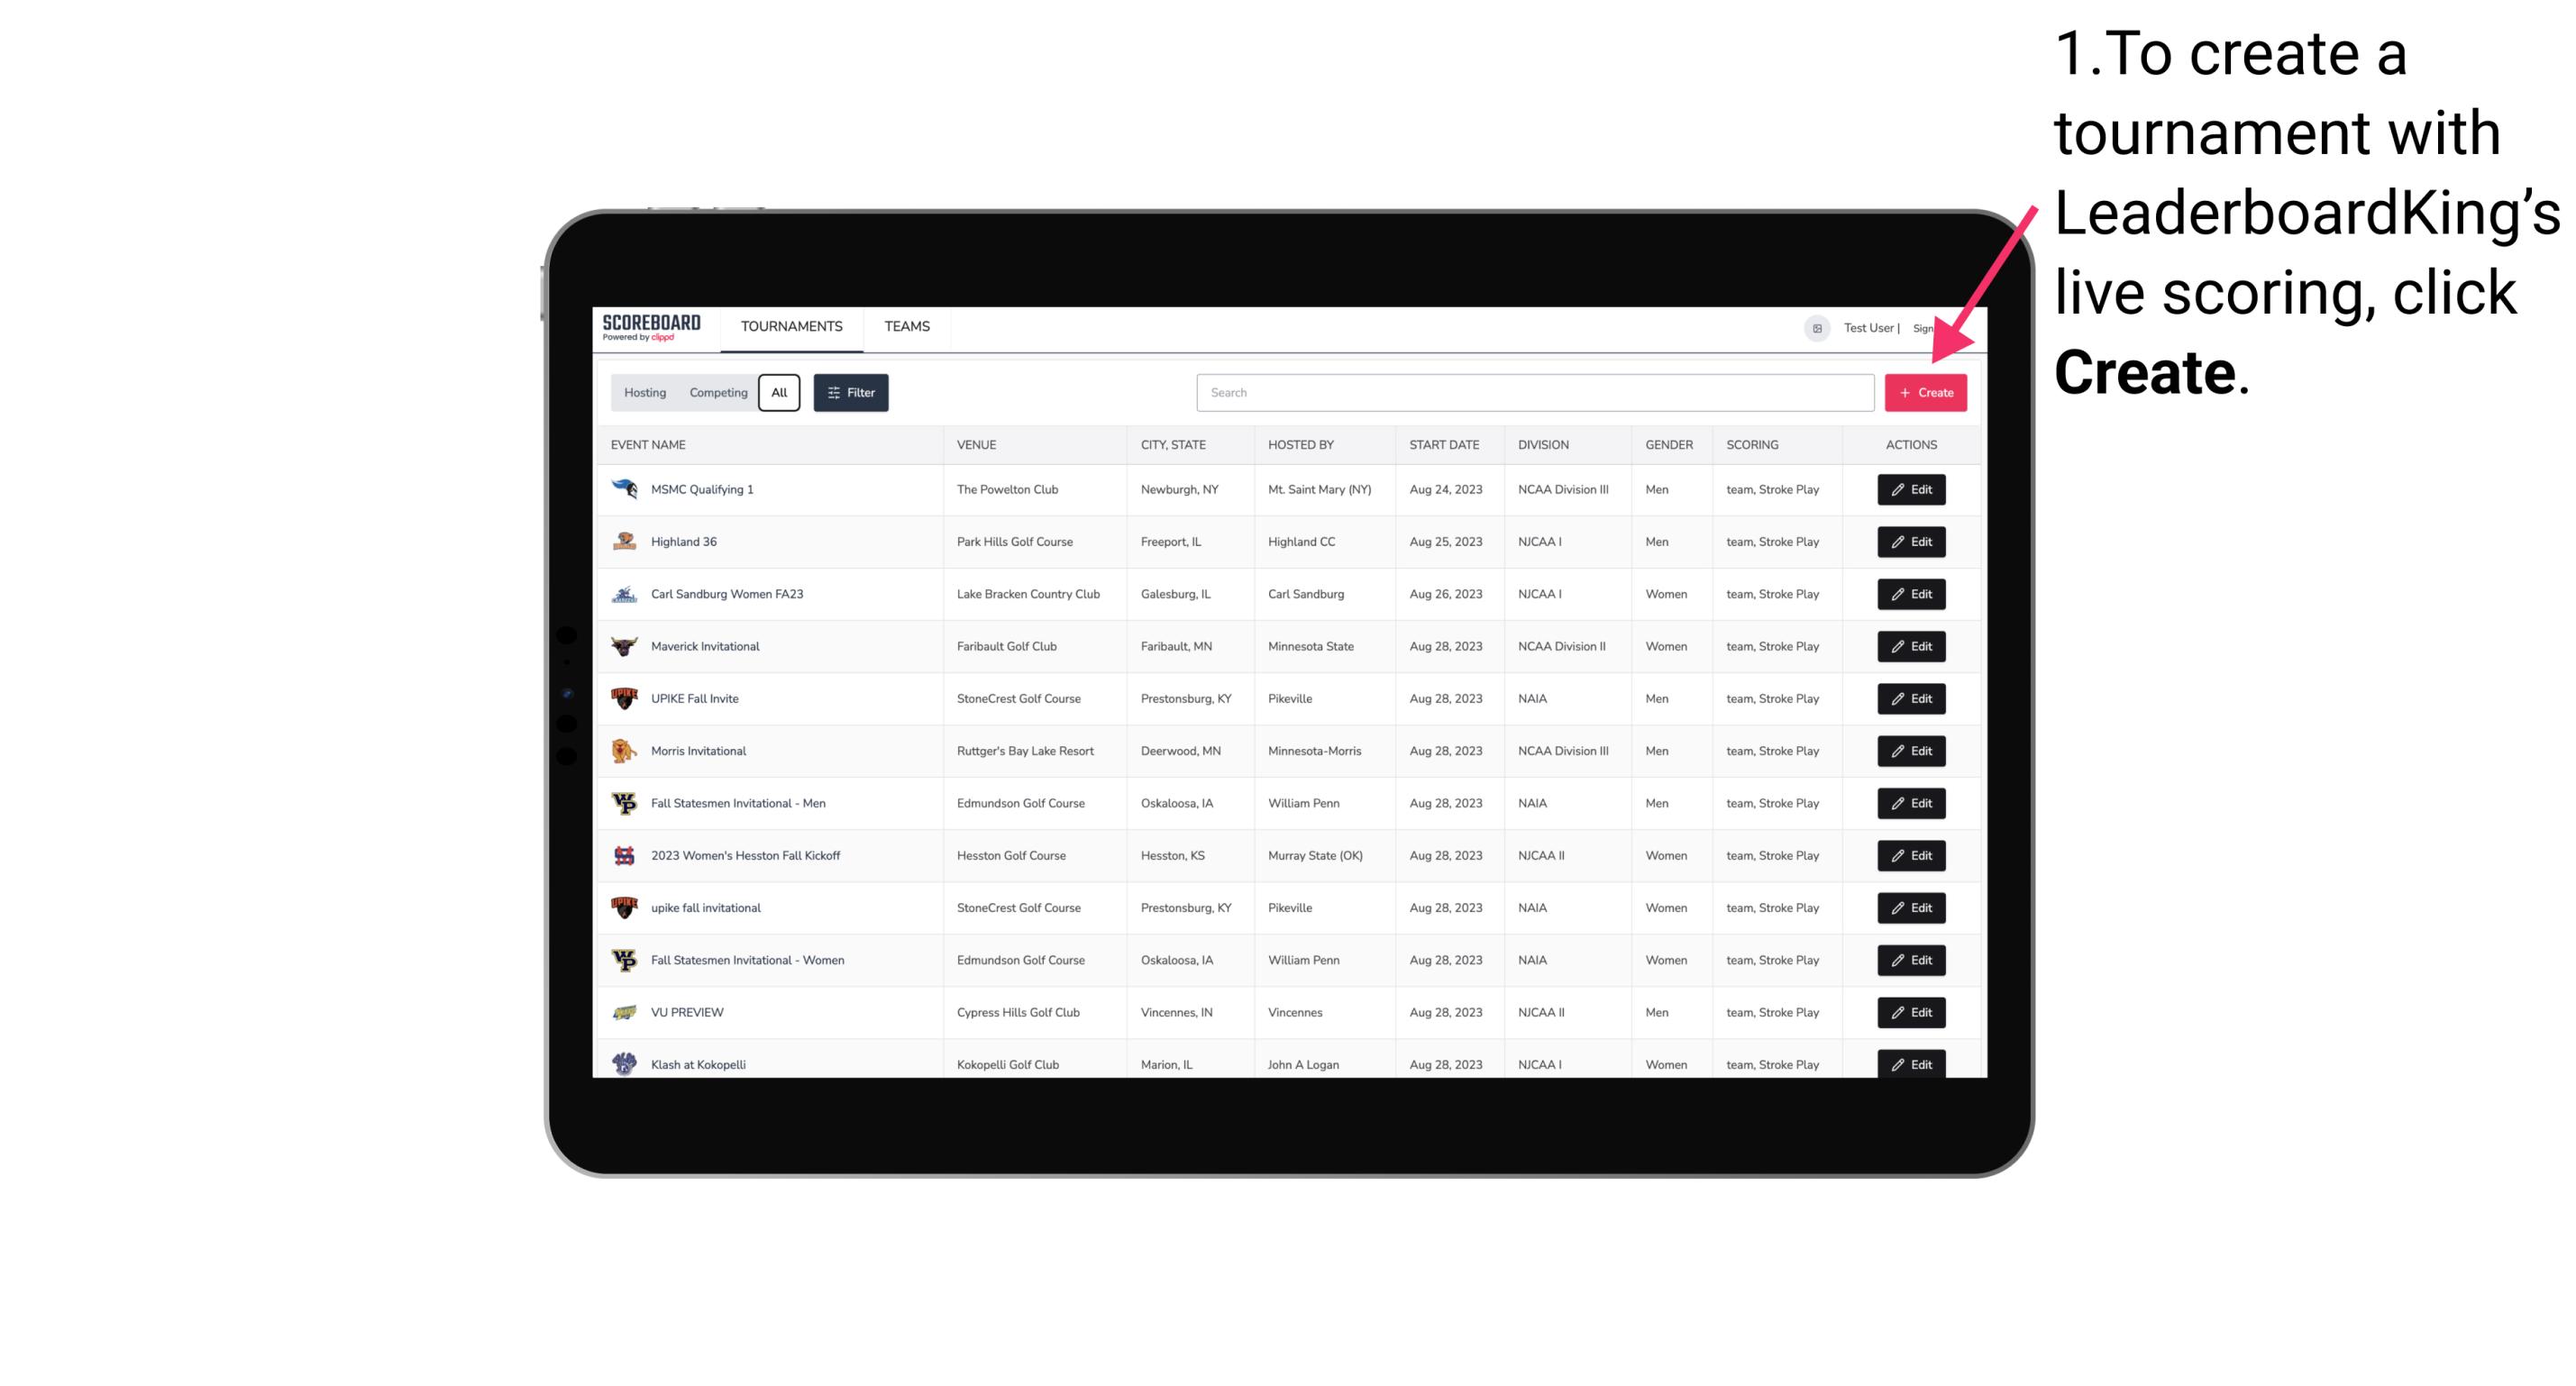Click the Tournaments navigation menu item

tap(790, 326)
